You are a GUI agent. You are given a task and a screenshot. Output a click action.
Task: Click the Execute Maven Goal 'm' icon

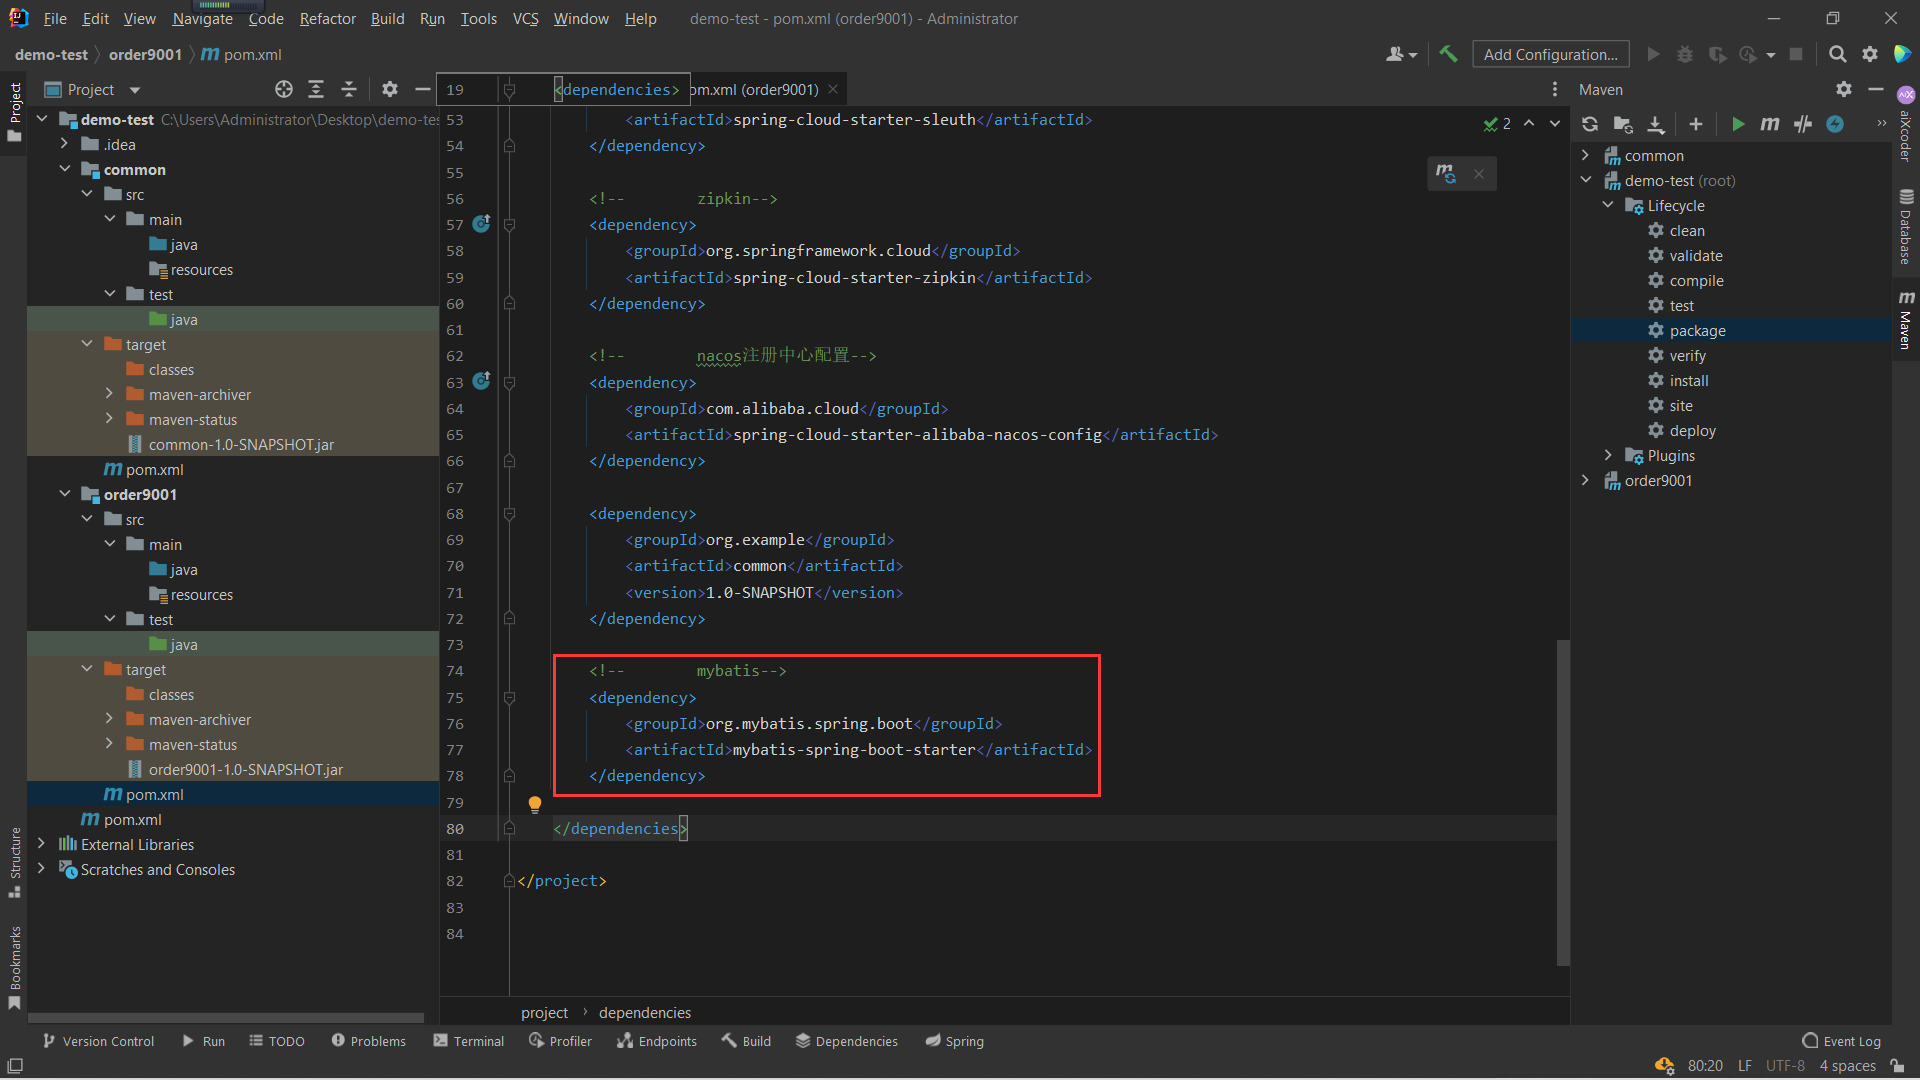1770,124
